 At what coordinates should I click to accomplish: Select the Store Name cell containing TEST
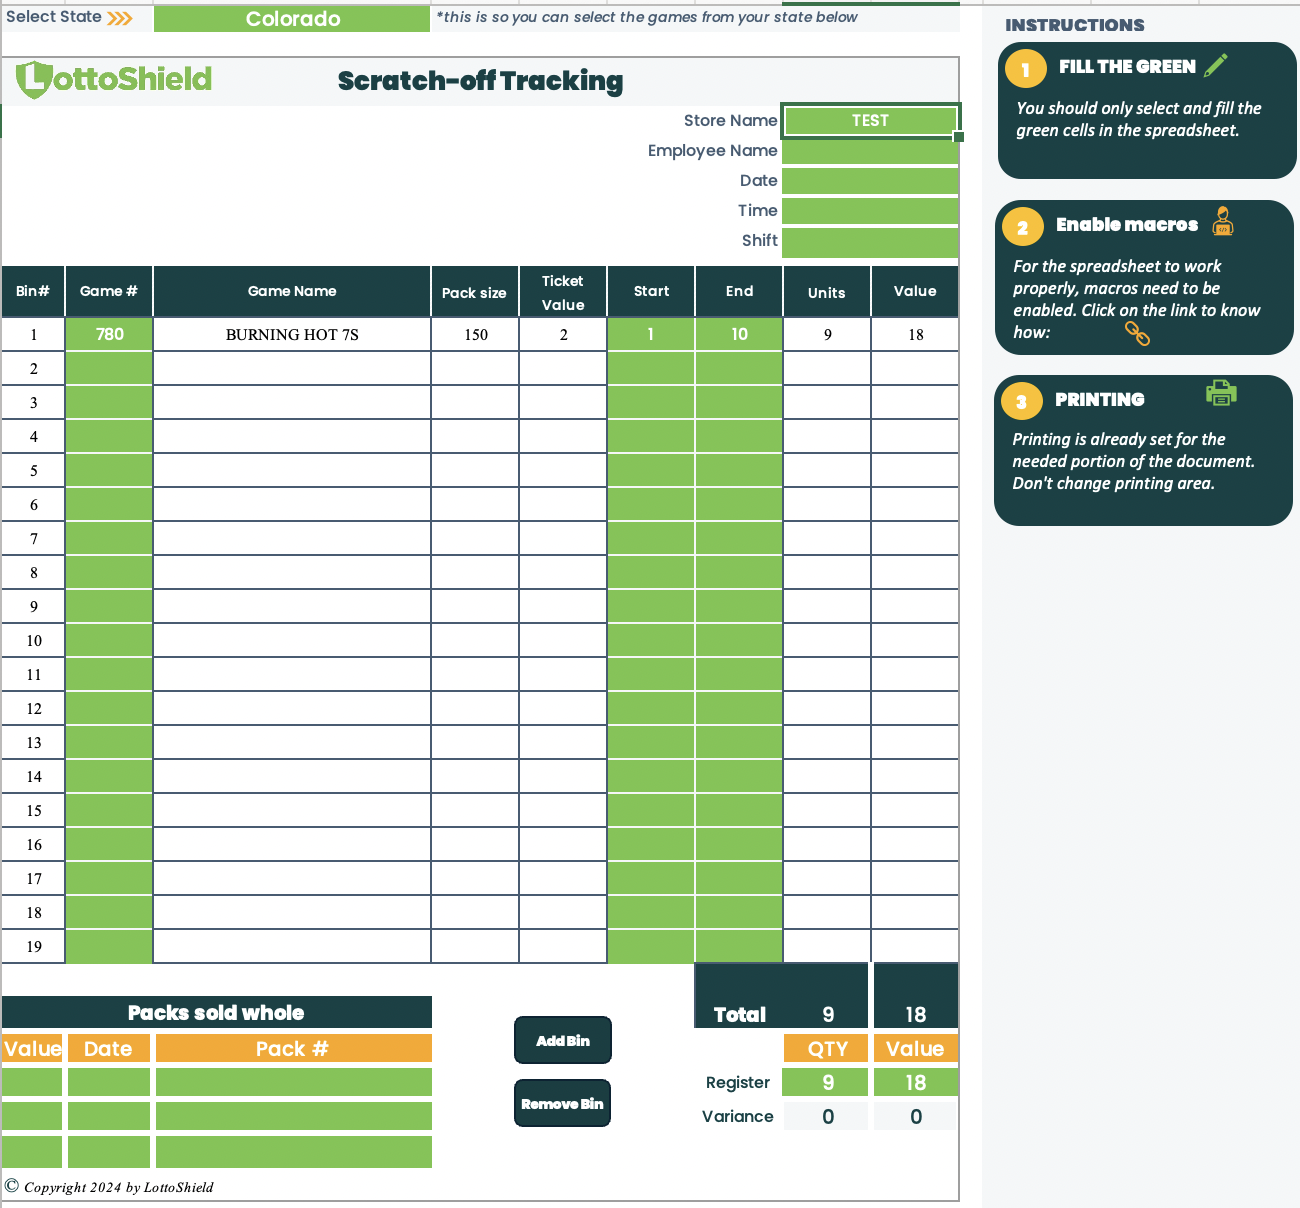(870, 120)
